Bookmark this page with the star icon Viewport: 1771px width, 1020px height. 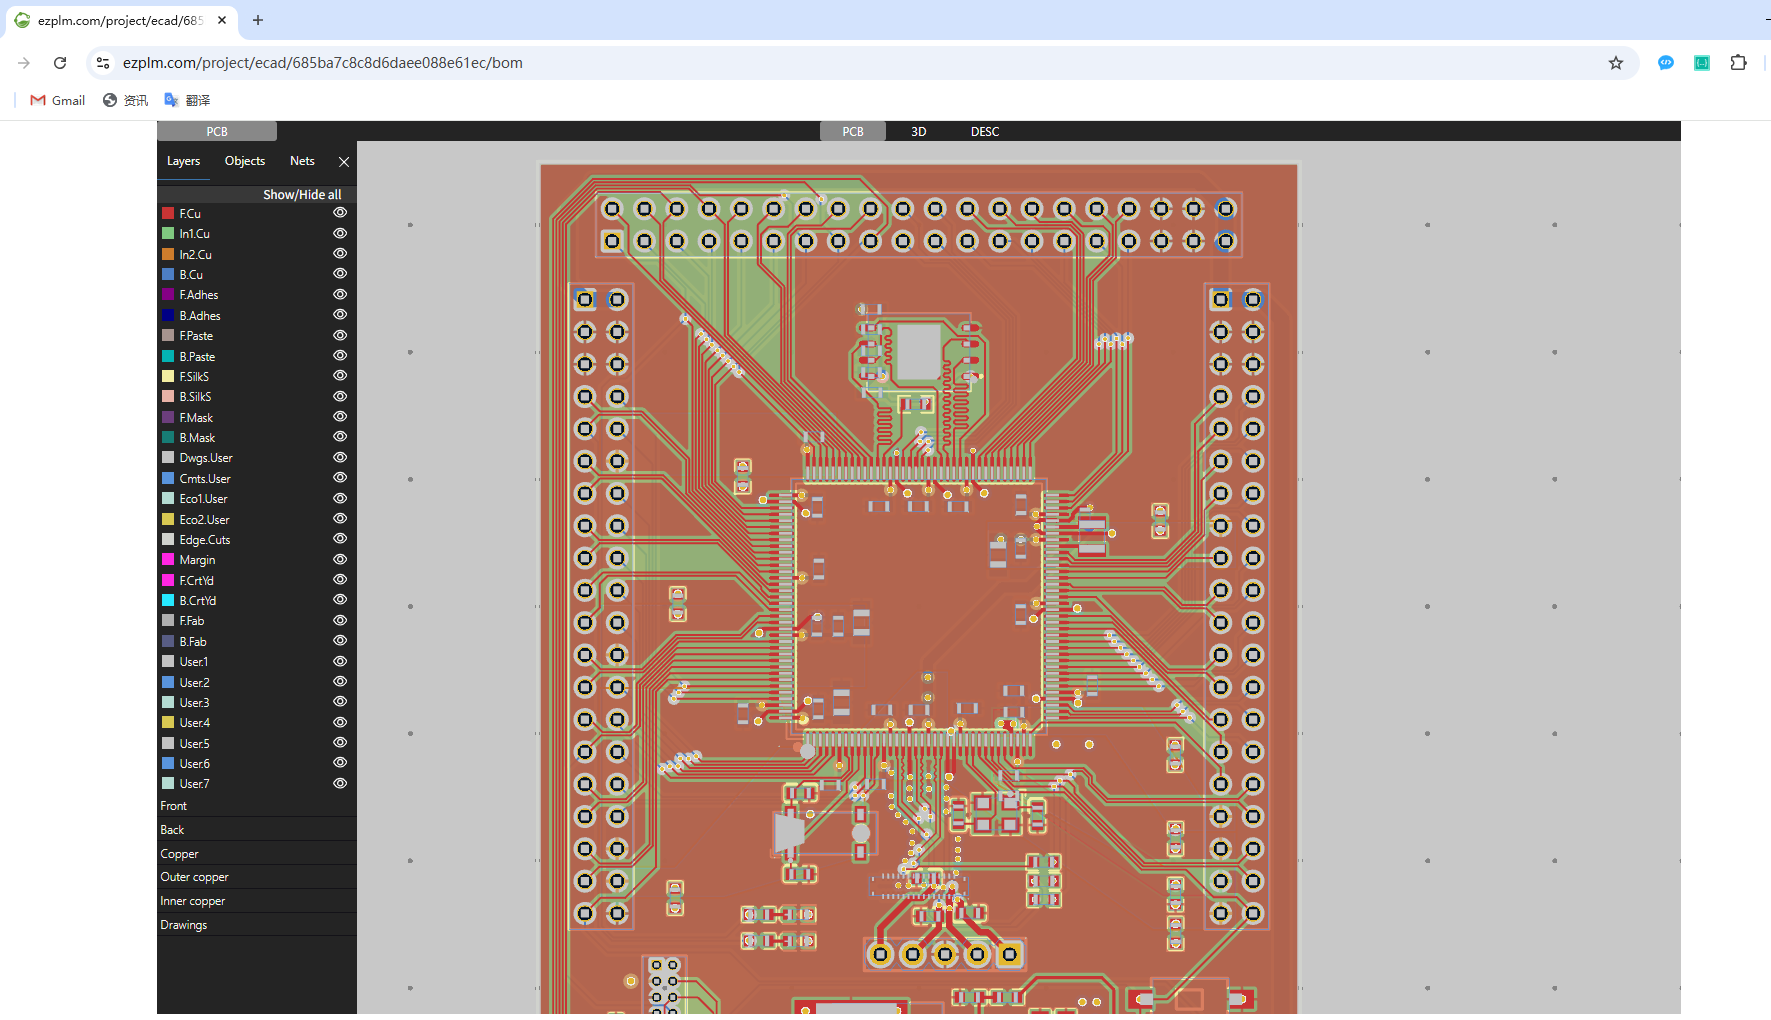(1616, 63)
